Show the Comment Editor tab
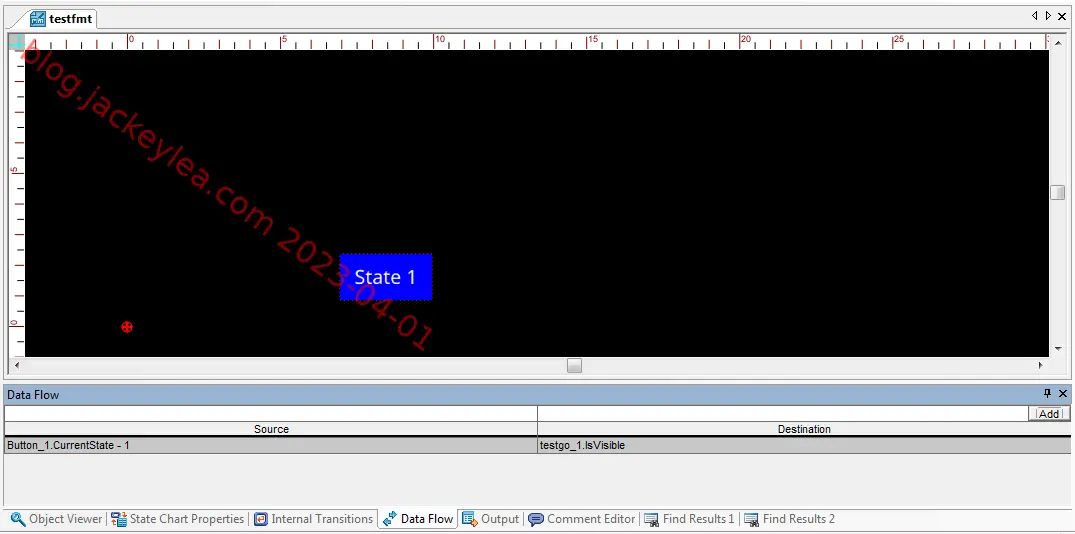This screenshot has width=1075, height=534. pos(582,519)
